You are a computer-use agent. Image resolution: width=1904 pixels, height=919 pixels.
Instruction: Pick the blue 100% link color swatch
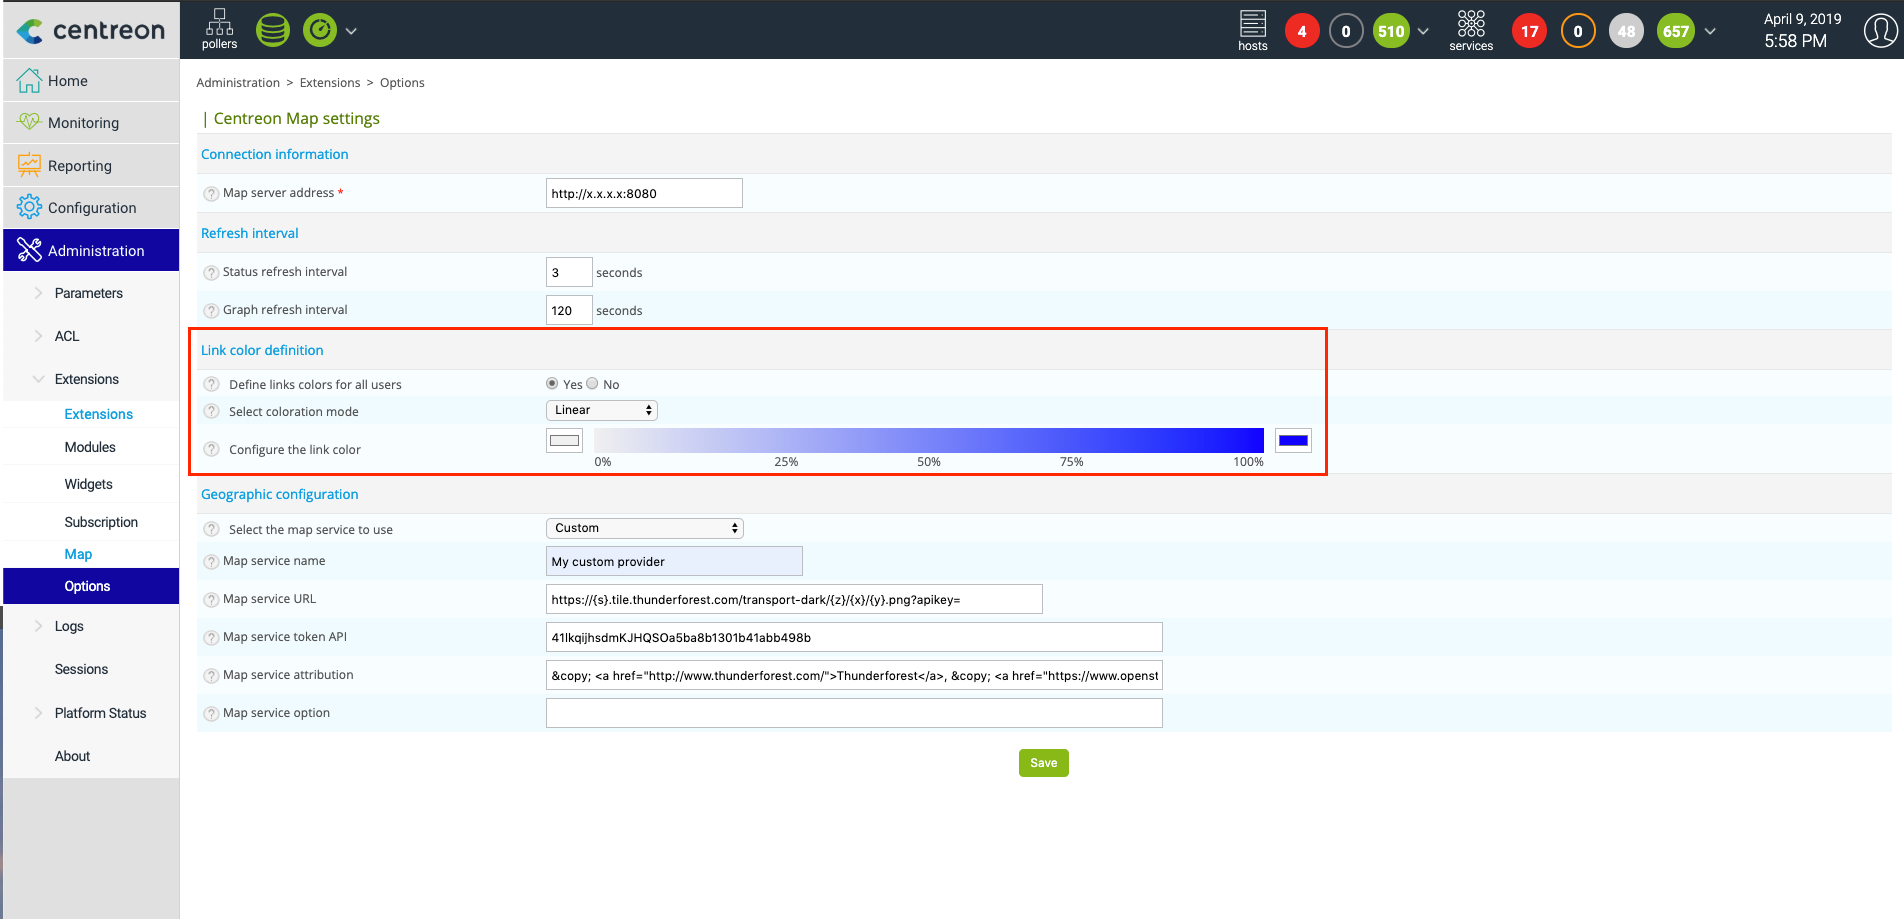[1293, 441]
